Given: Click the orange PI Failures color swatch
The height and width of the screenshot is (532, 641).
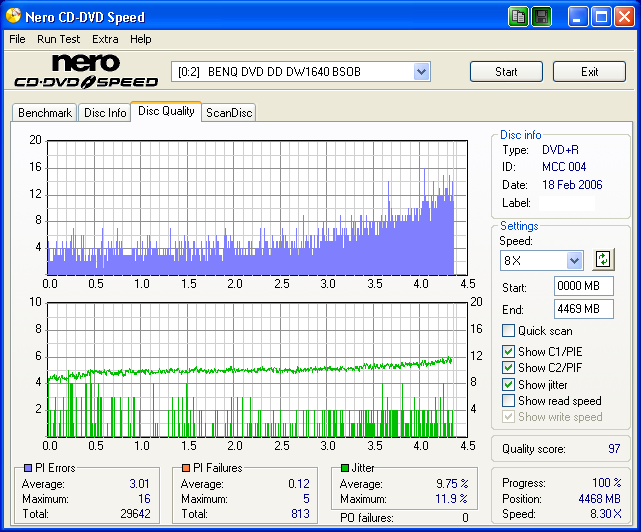Looking at the screenshot, I should 186,468.
